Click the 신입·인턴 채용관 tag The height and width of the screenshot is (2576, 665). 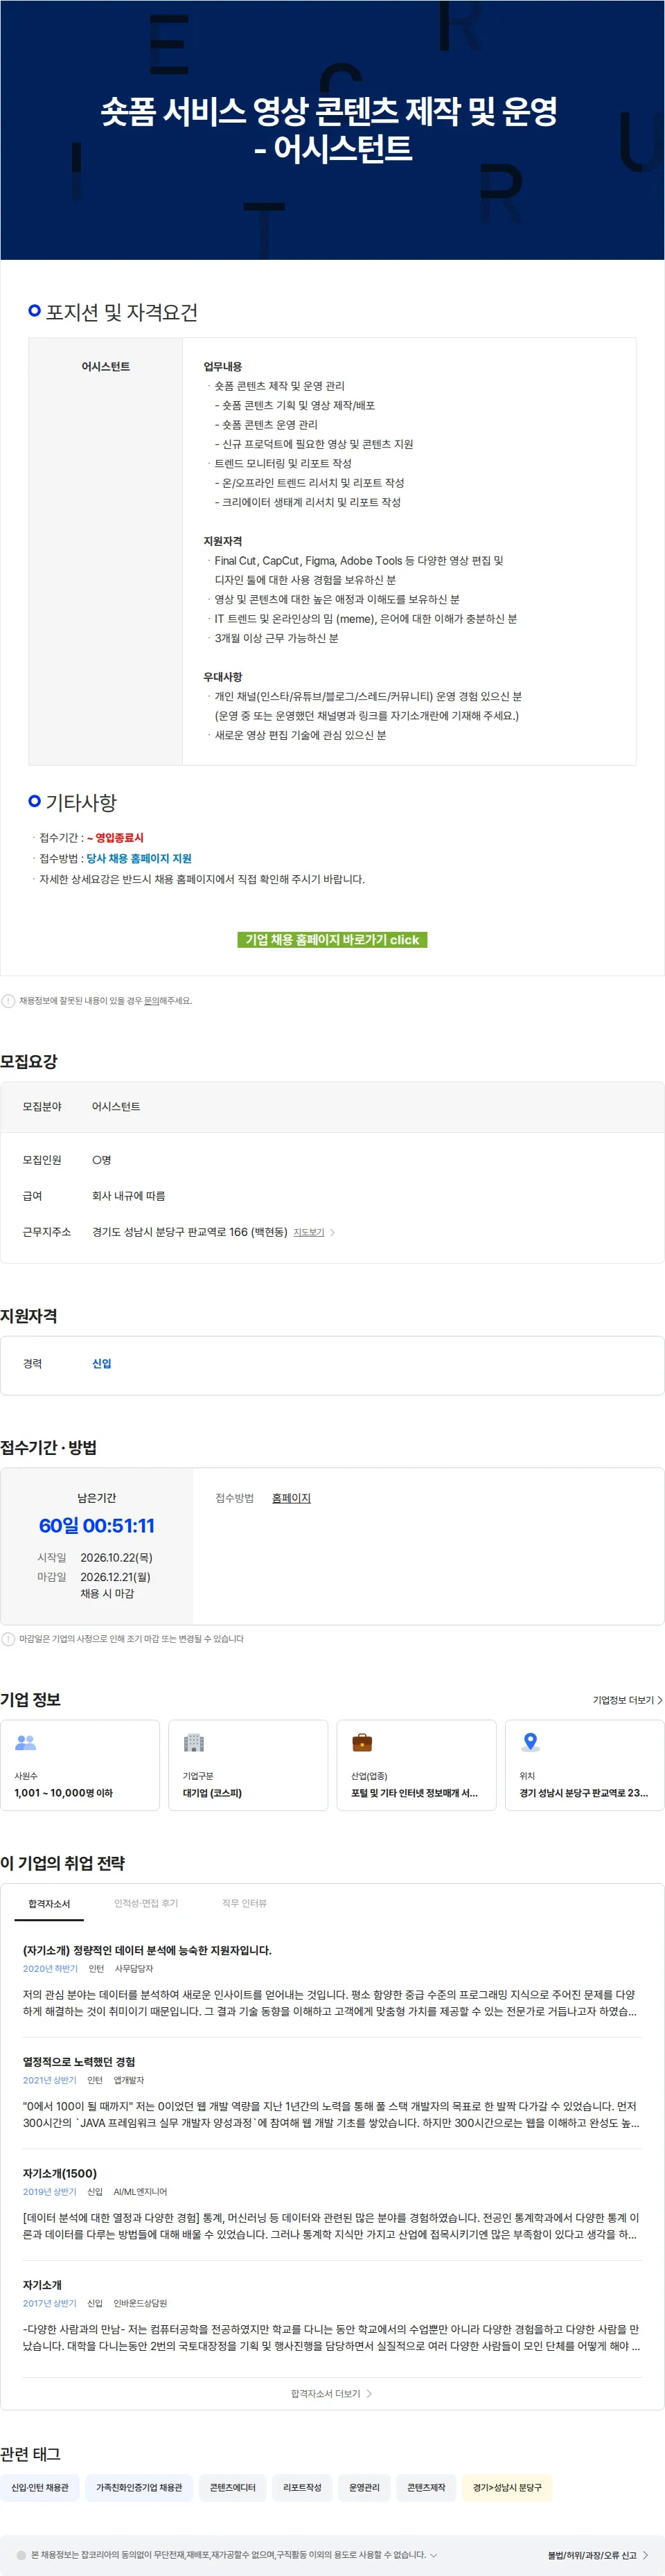pyautogui.click(x=40, y=2487)
